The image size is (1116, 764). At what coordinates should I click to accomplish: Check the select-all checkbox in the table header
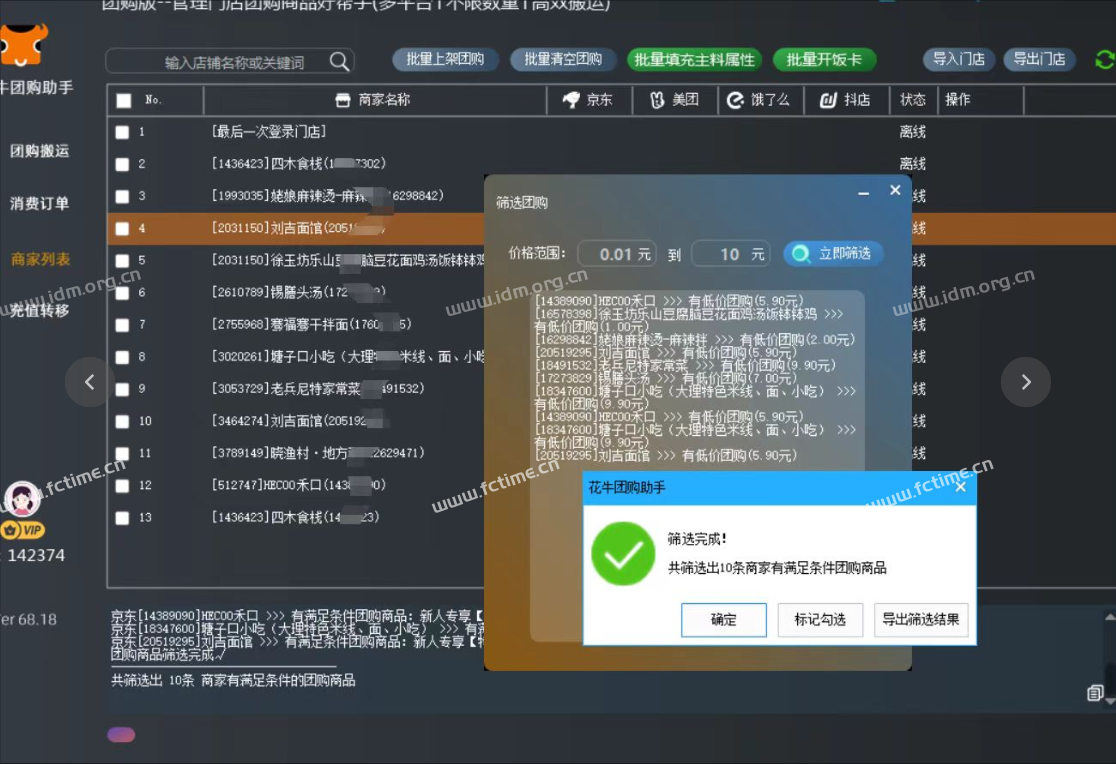tap(125, 100)
